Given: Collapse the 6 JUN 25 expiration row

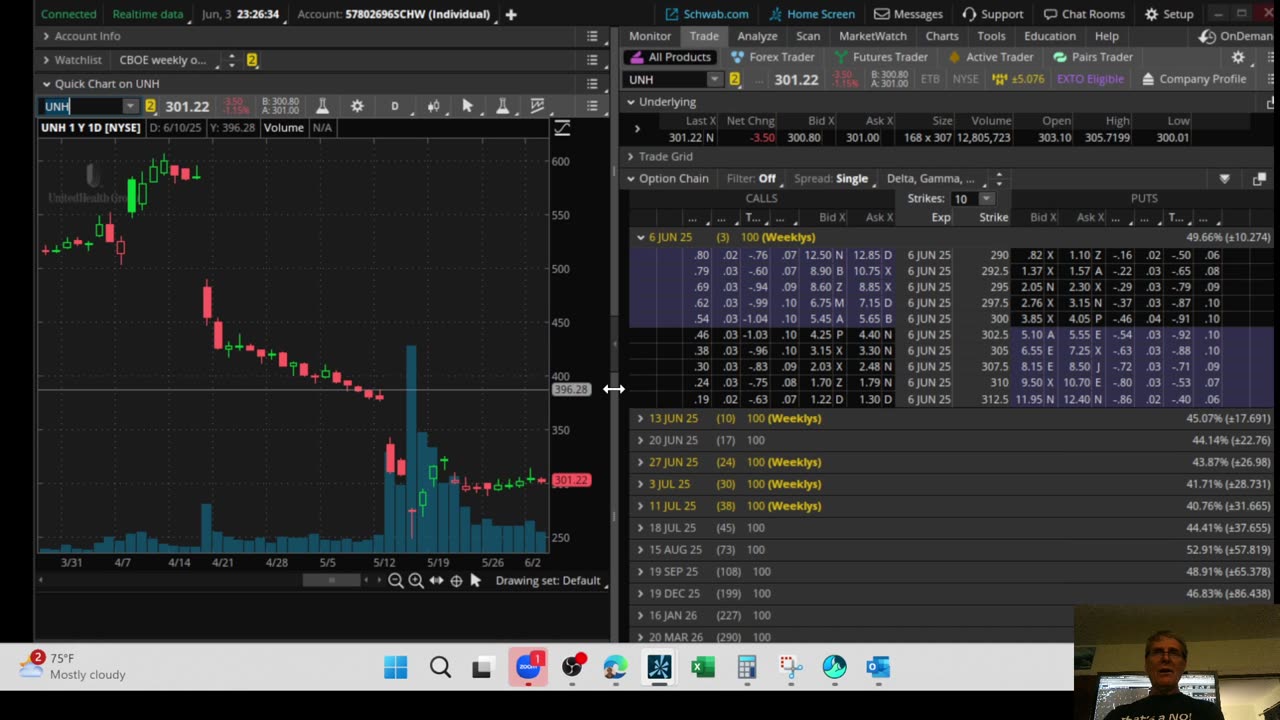Looking at the screenshot, I should 641,237.
